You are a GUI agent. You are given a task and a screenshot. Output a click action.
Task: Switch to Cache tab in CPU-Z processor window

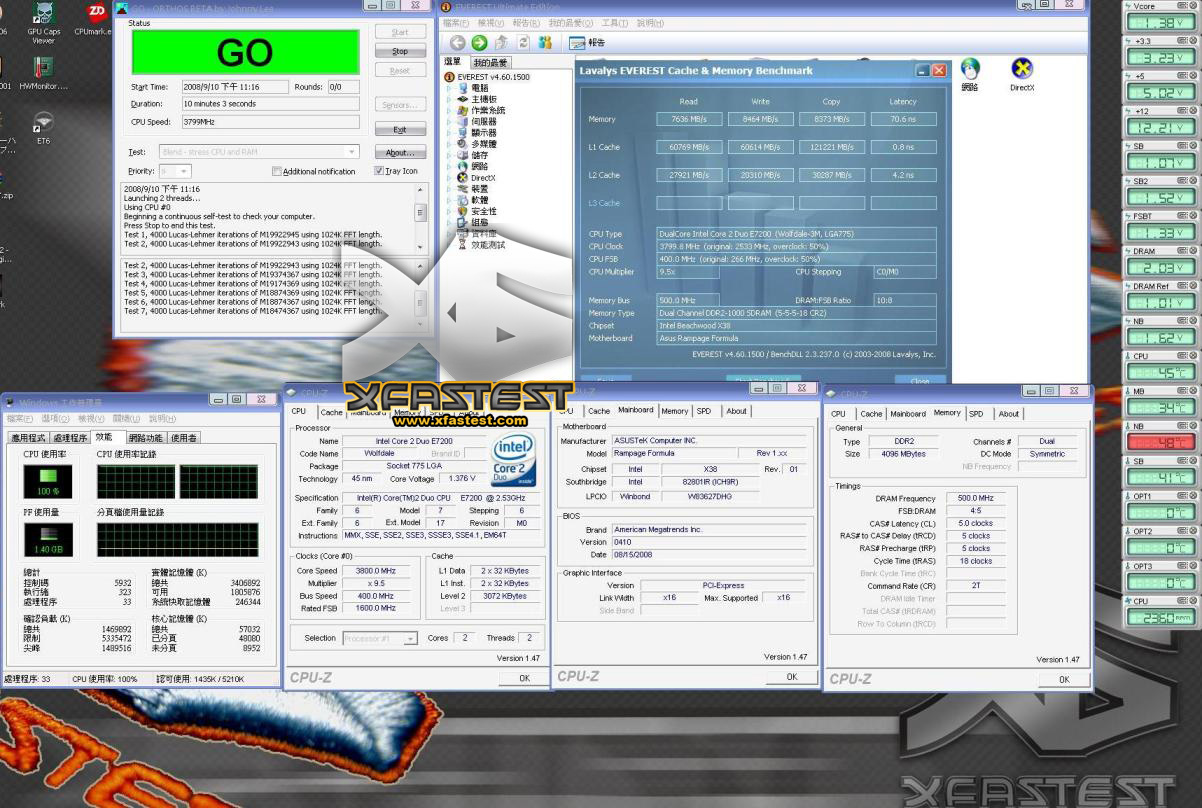(x=332, y=412)
